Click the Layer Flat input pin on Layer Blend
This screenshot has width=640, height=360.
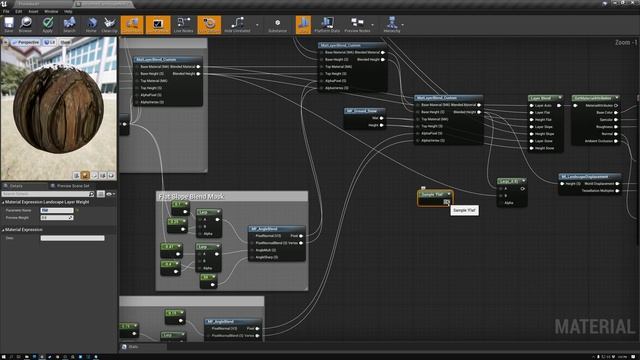(x=531, y=113)
